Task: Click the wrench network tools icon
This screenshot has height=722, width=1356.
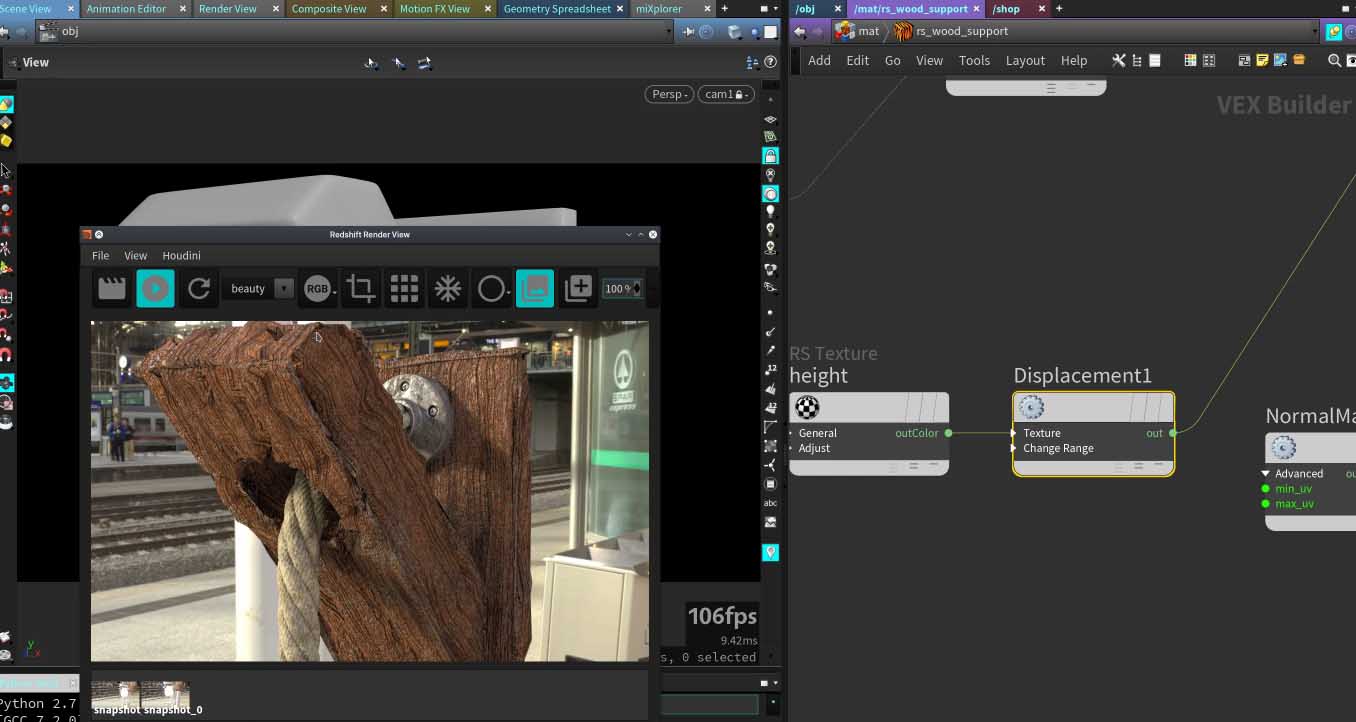Action: point(1118,61)
